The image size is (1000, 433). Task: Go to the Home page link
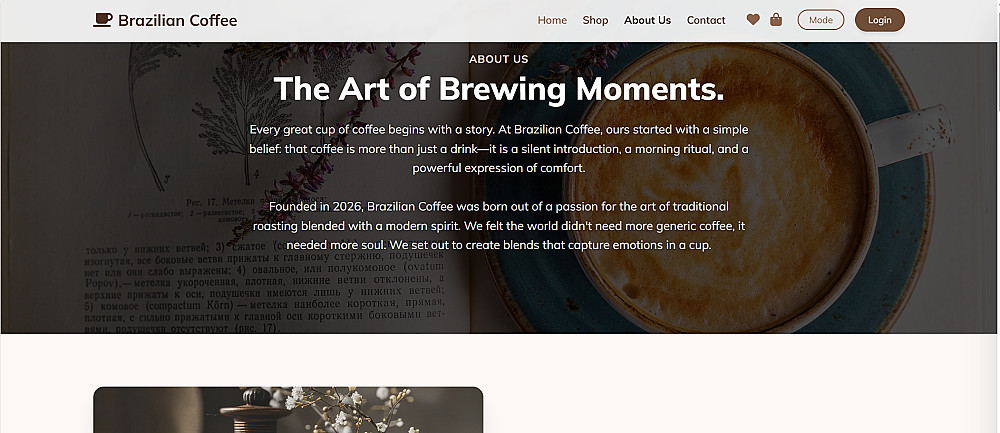[x=552, y=20]
